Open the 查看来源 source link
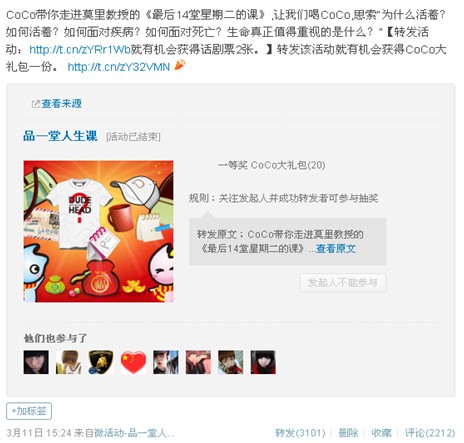The height and width of the screenshot is (443, 464). (61, 104)
